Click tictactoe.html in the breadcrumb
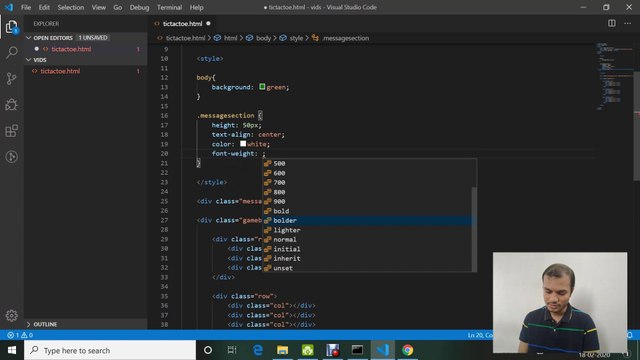Viewport: 640px width, 360px height. pyautogui.click(x=185, y=38)
